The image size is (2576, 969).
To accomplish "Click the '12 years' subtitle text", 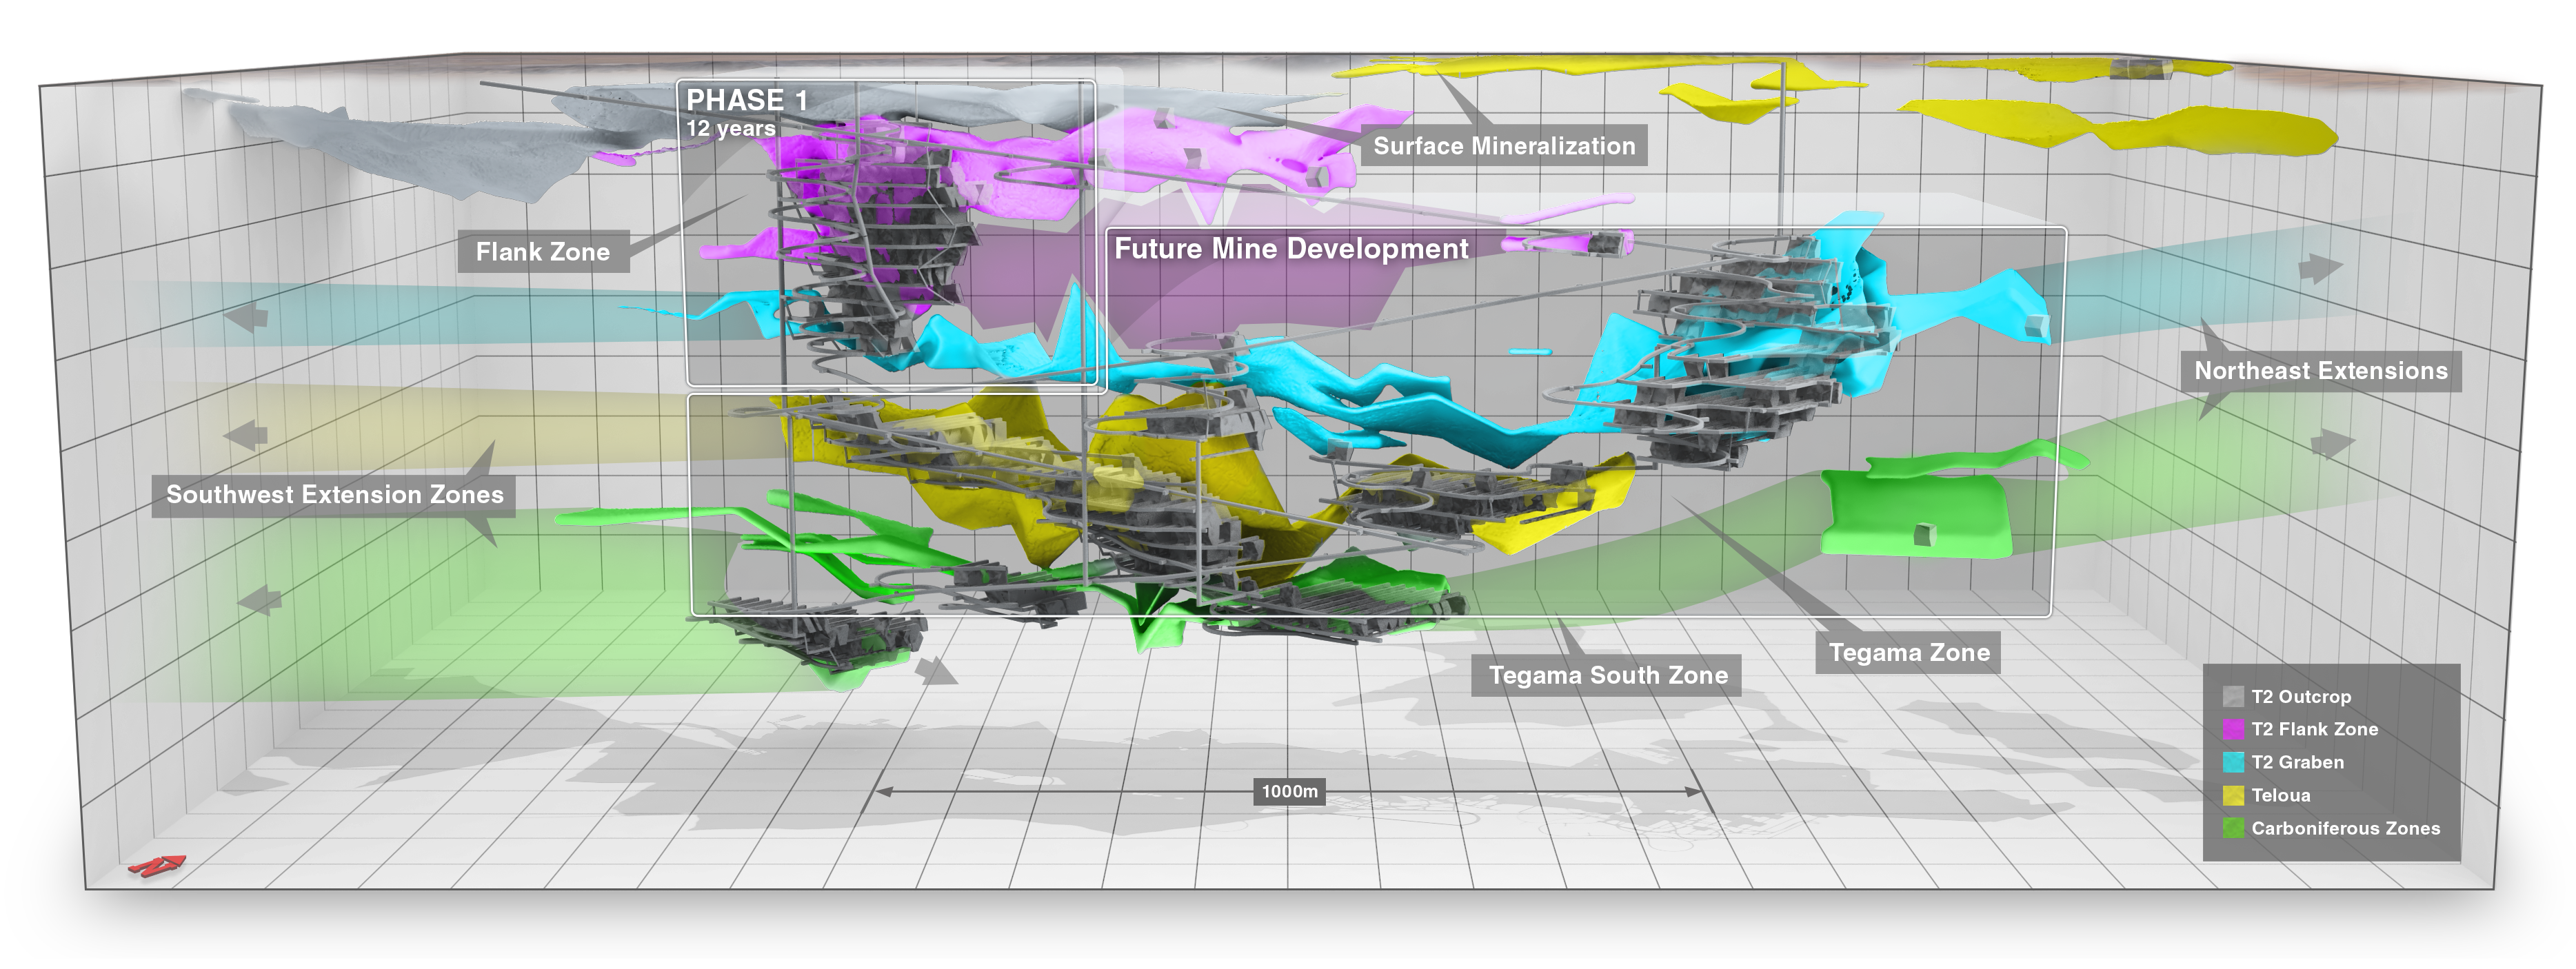I will (x=731, y=129).
